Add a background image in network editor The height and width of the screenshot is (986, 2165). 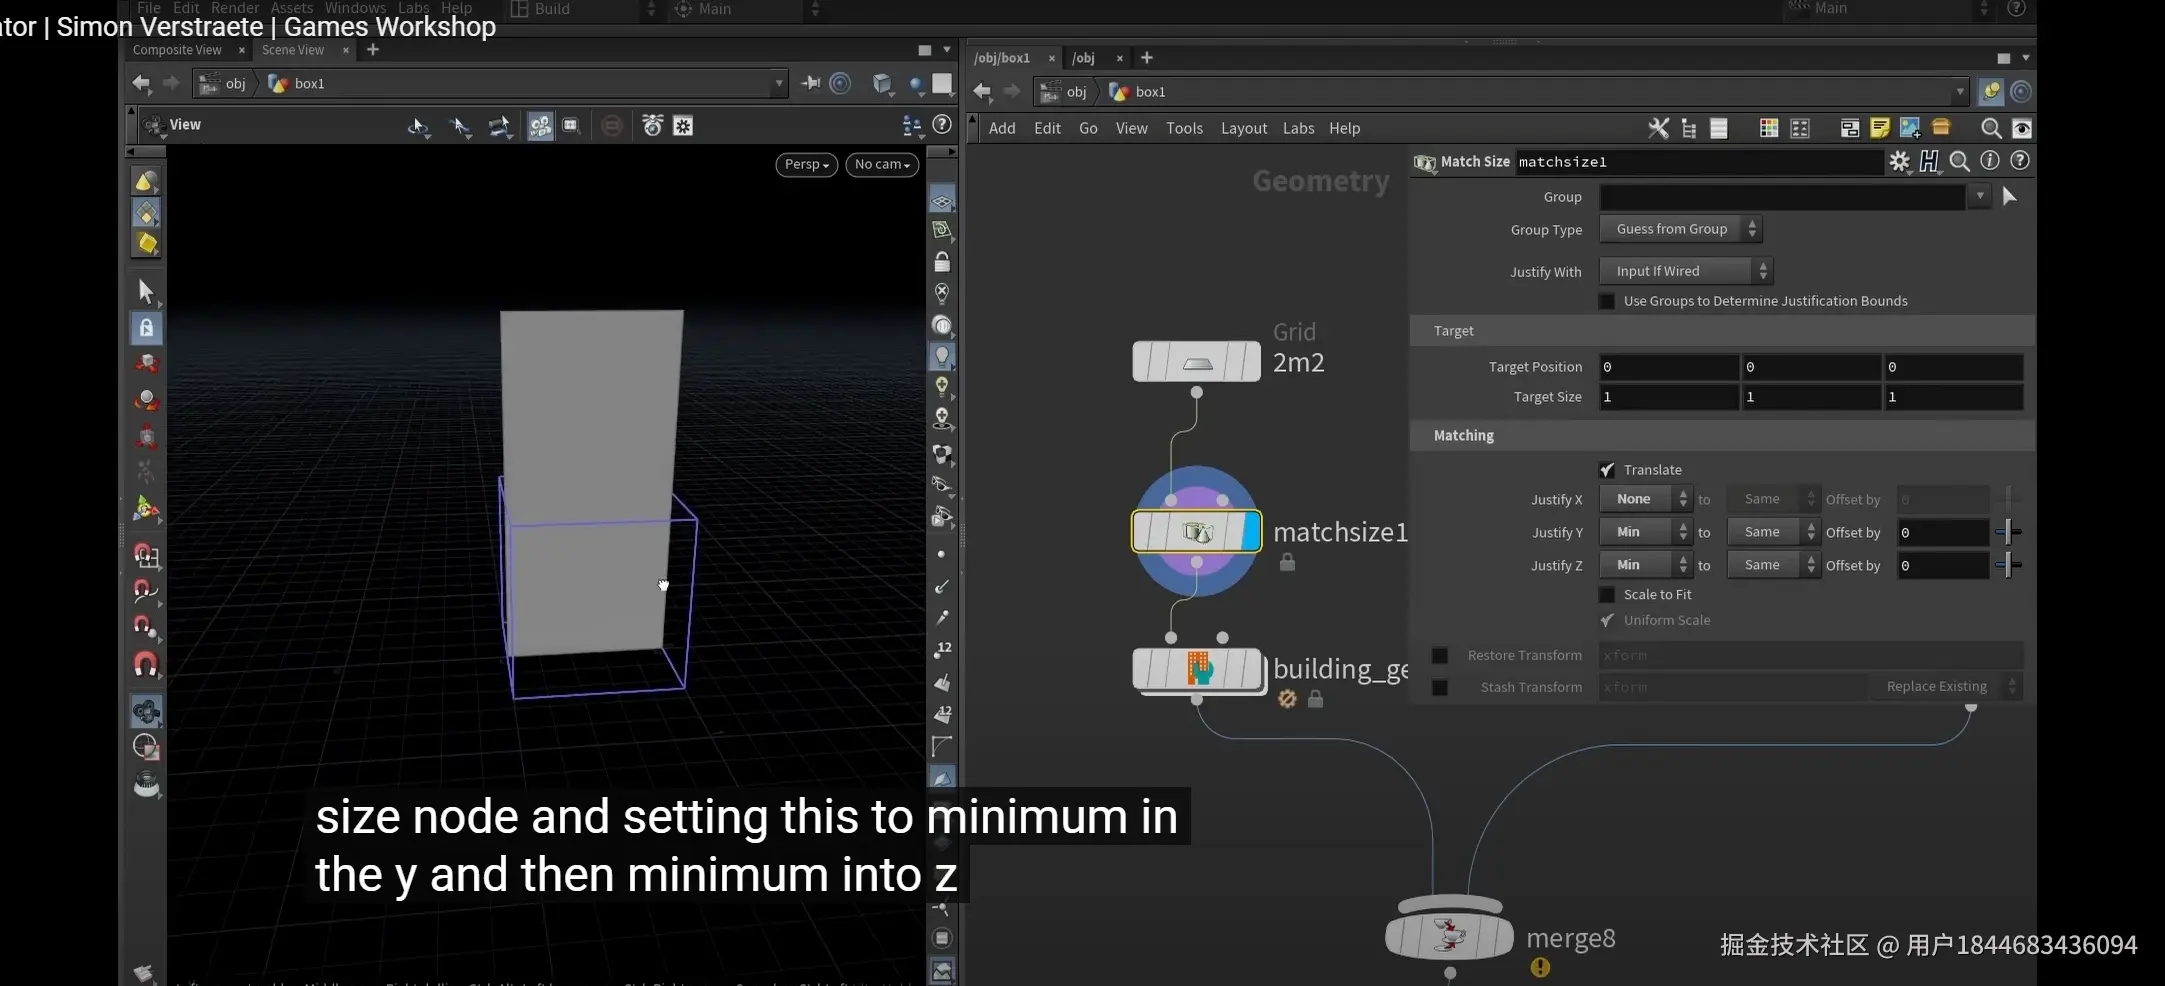1910,128
